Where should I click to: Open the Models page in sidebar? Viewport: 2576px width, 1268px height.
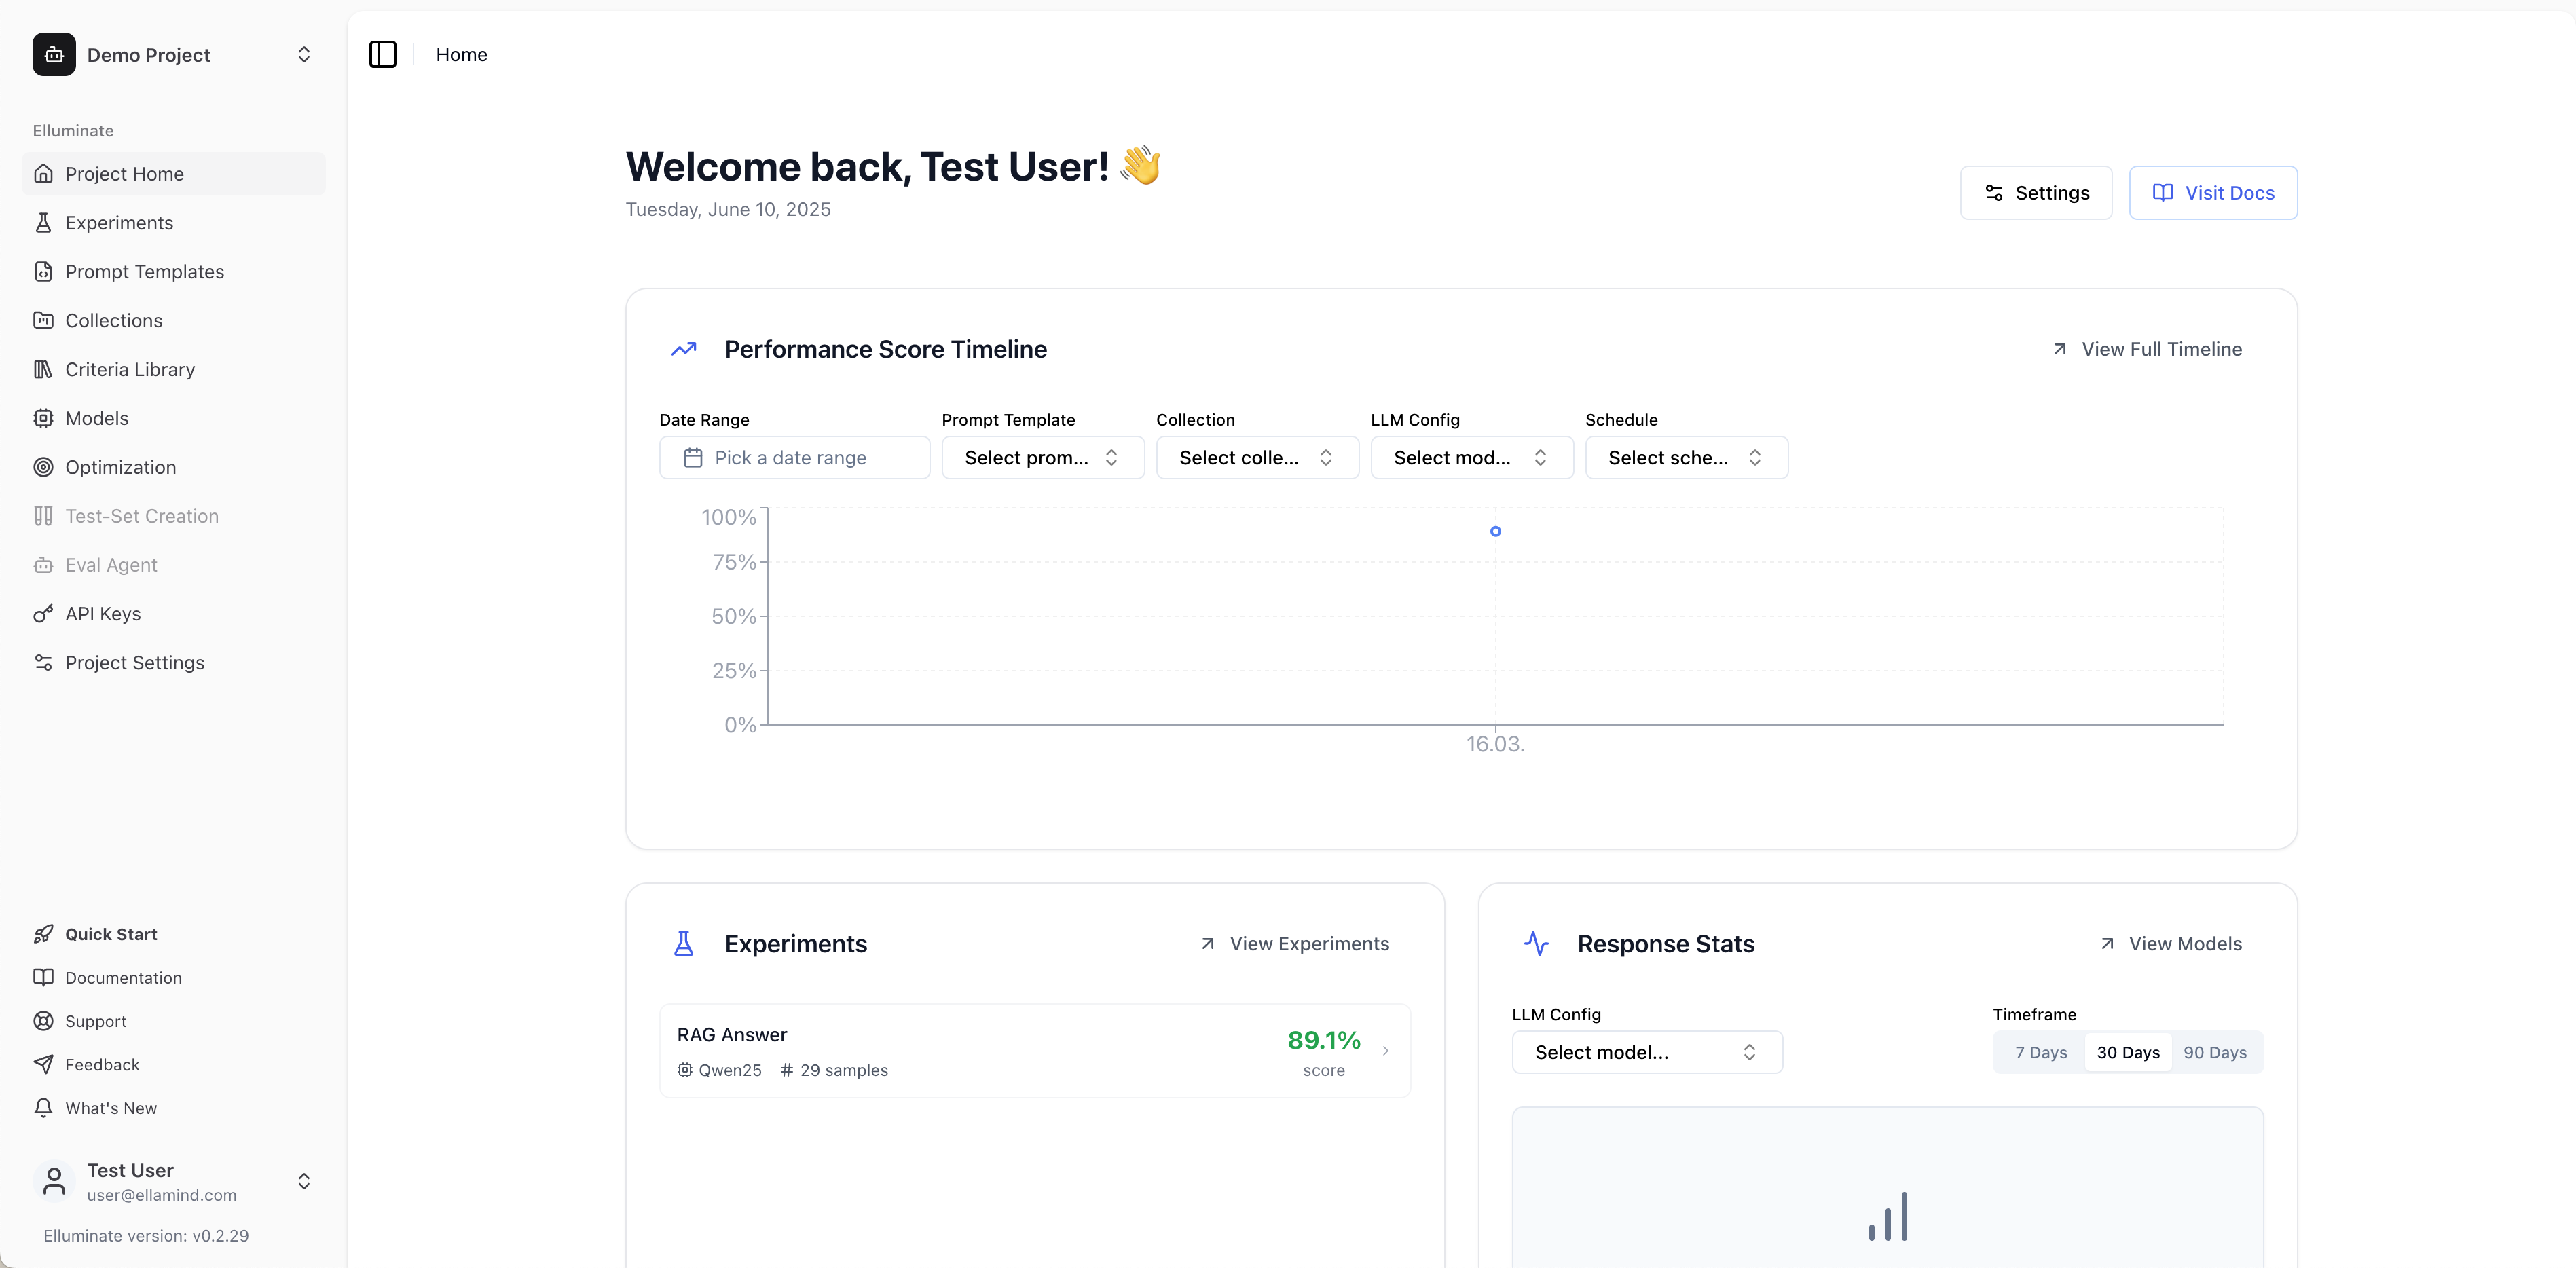tap(173, 418)
